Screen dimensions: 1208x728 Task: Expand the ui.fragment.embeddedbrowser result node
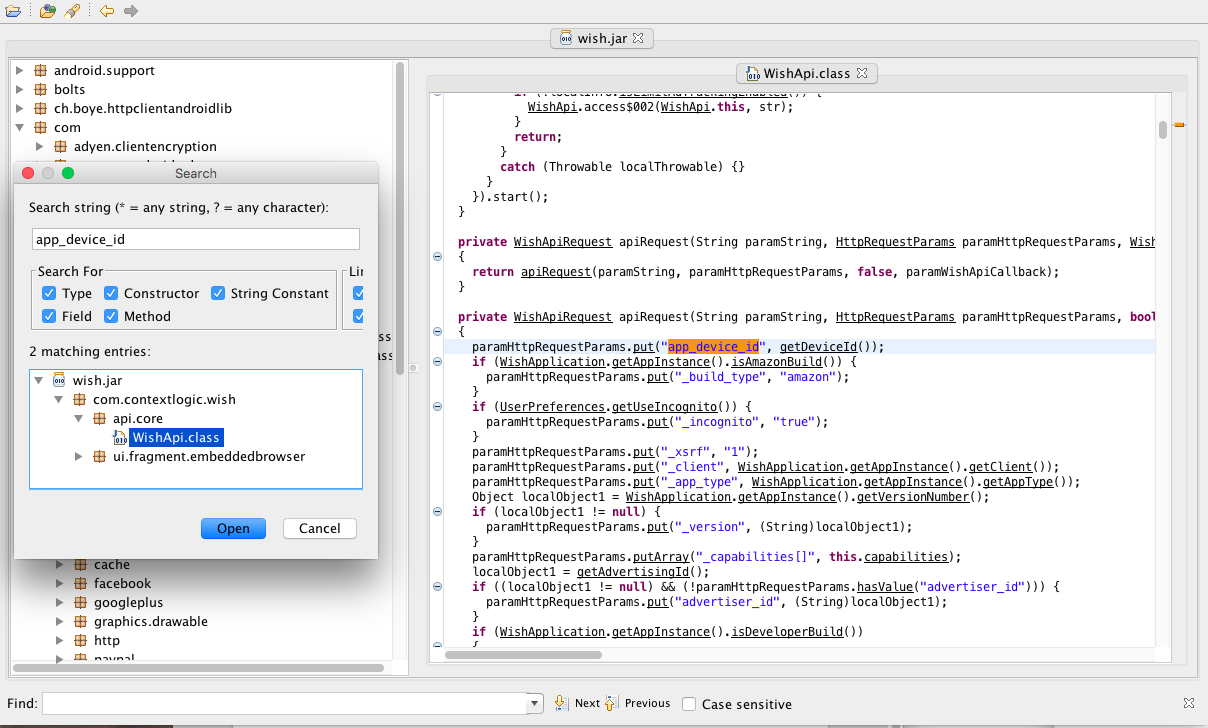[x=79, y=457]
